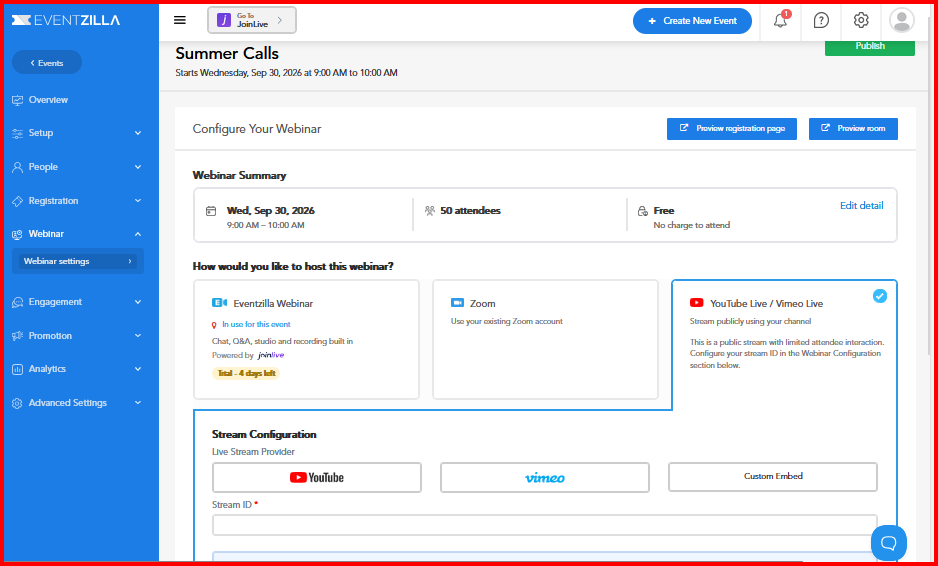Select Eventzilla Webinar hosting option
Viewport: 938px width, 566px height.
pyautogui.click(x=306, y=339)
